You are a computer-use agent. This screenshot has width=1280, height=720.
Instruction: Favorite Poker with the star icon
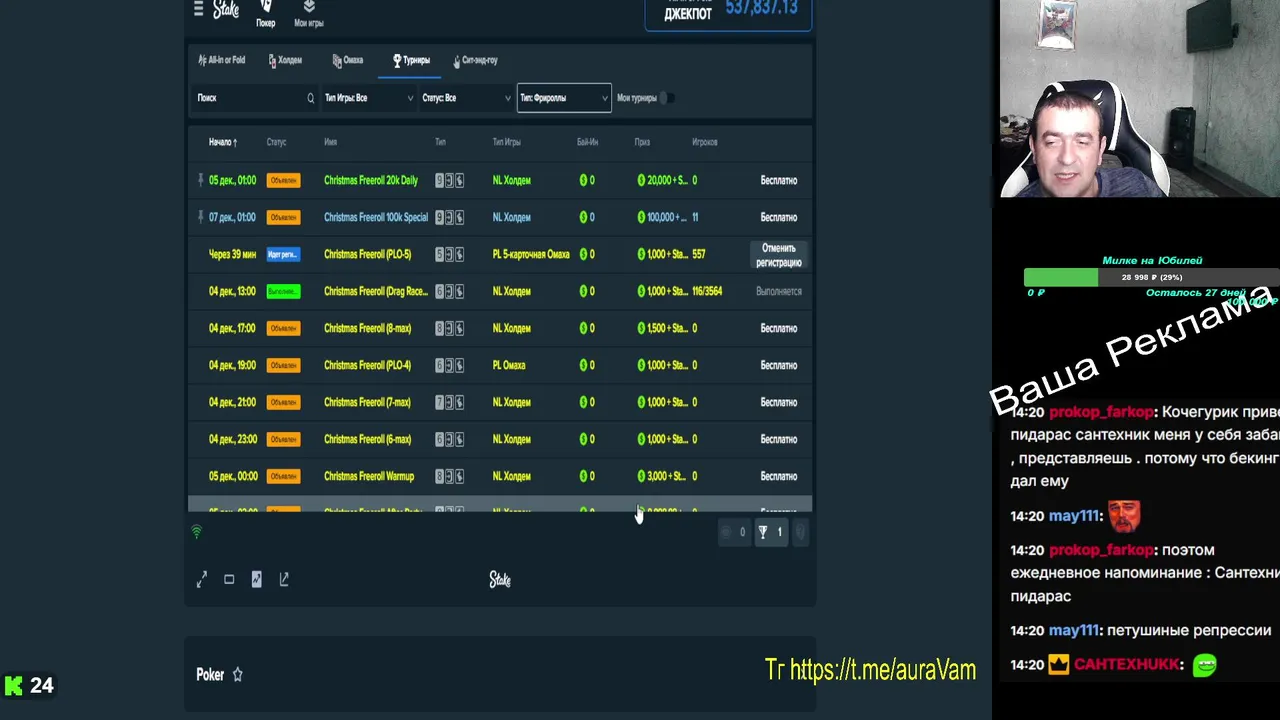pyautogui.click(x=238, y=675)
